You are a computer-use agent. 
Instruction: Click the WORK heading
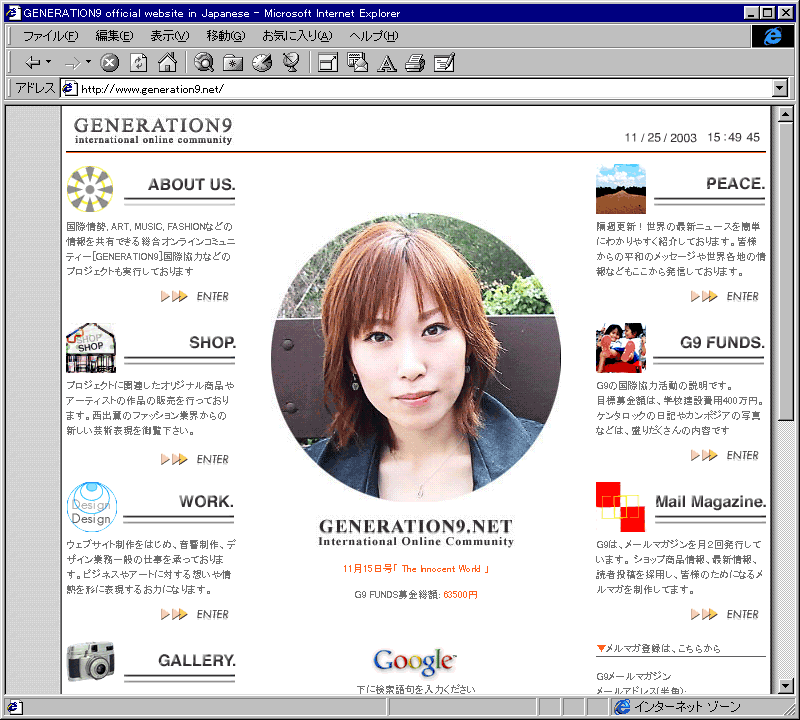click(206, 502)
